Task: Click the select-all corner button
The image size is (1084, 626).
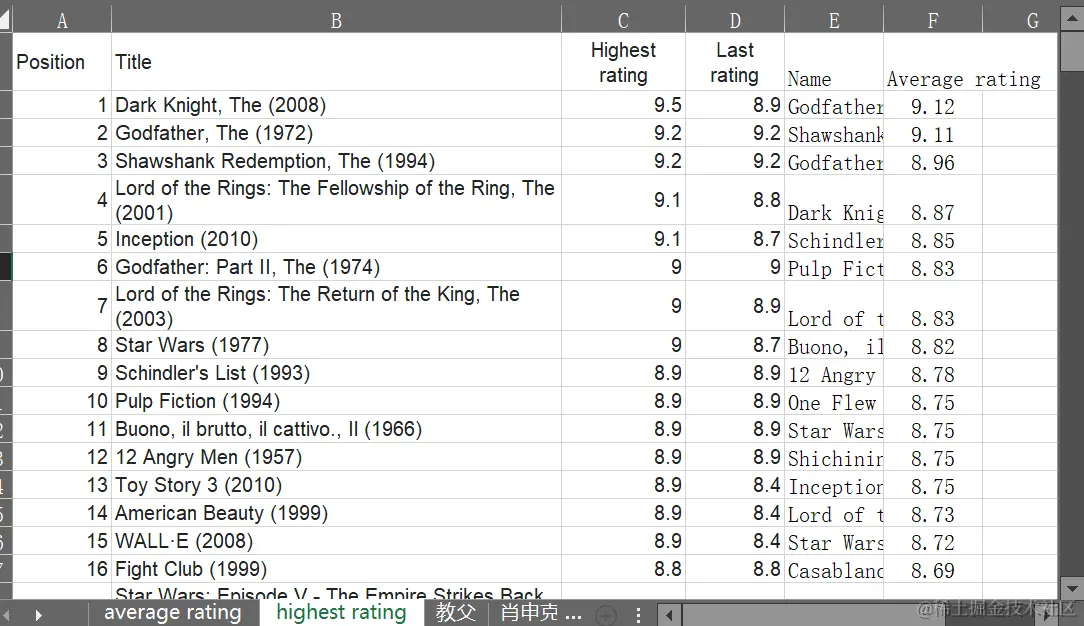Action: (6, 20)
